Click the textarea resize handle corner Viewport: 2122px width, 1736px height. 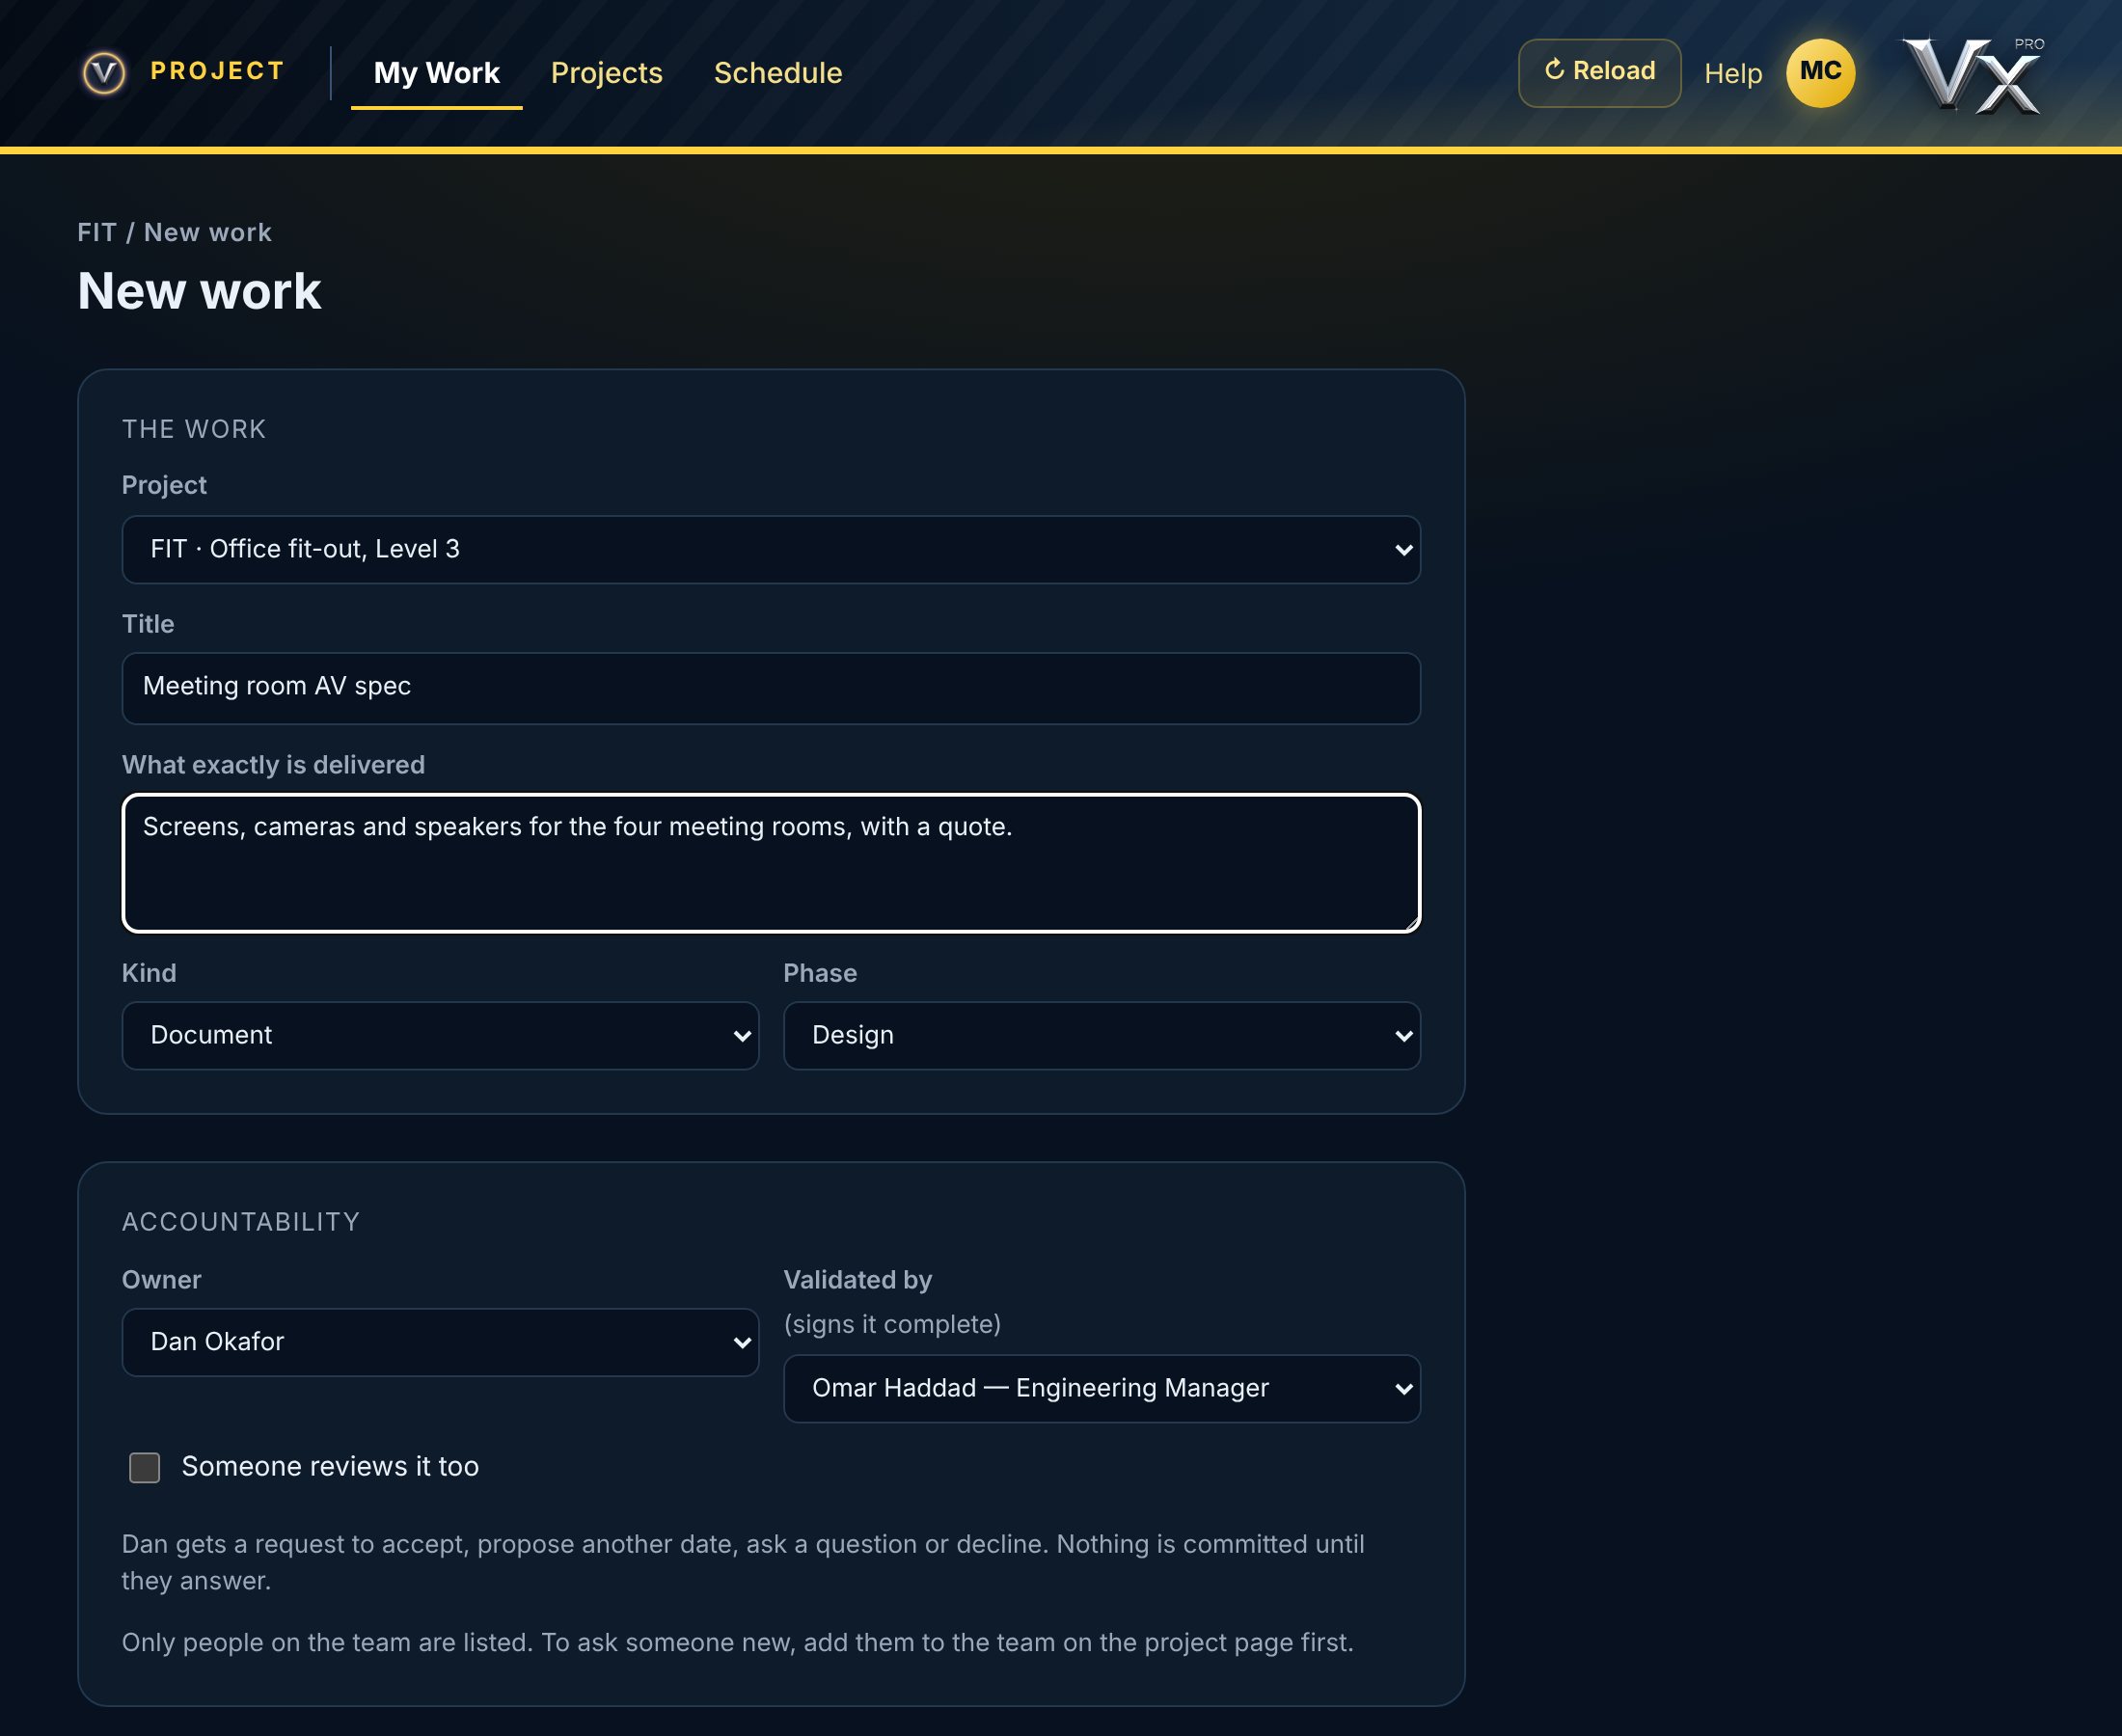click(1410, 922)
